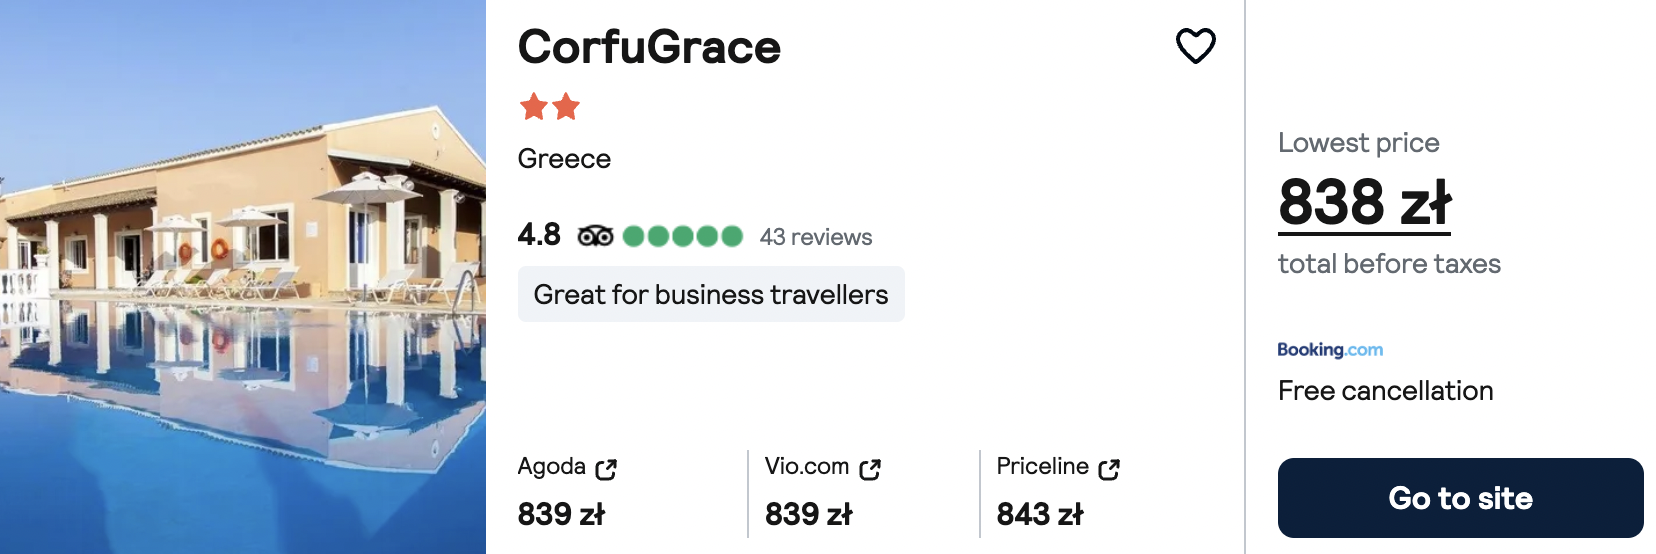Click the Free cancellation text

[x=1385, y=391]
